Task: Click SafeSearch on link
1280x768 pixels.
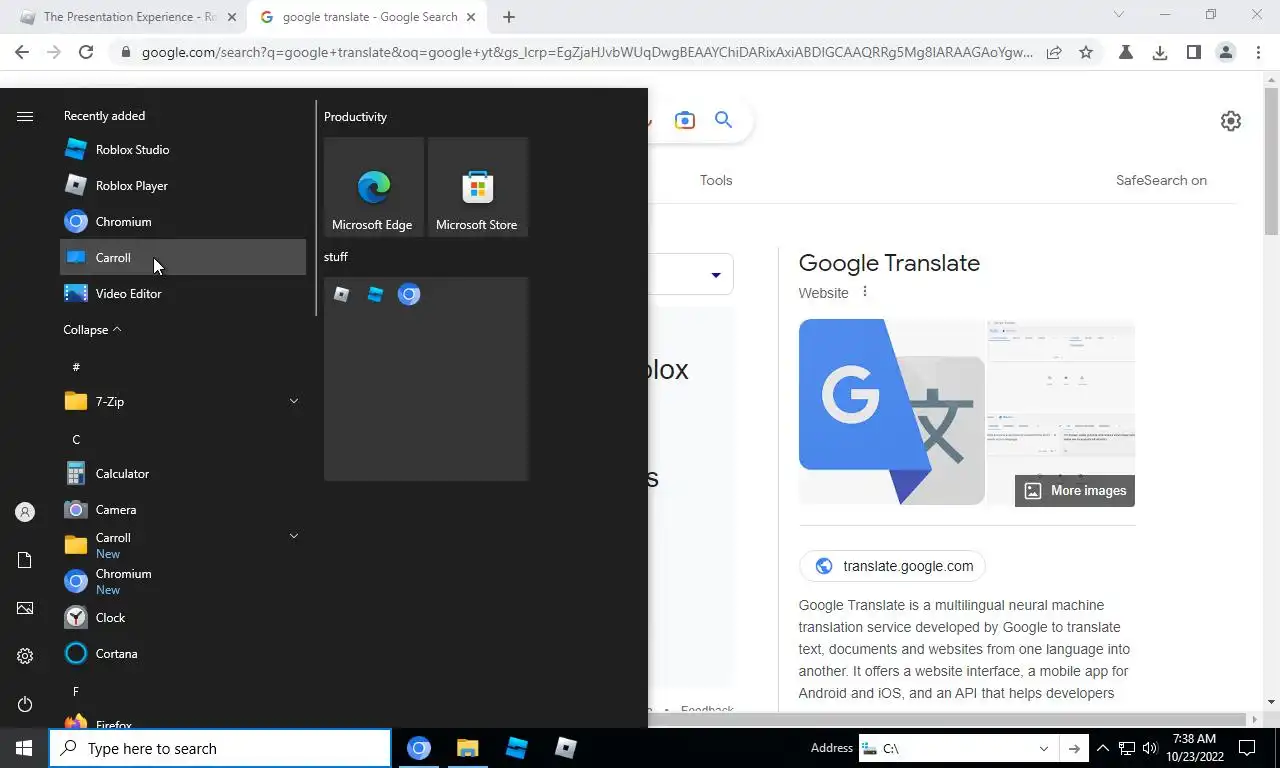Action: pyautogui.click(x=1161, y=181)
